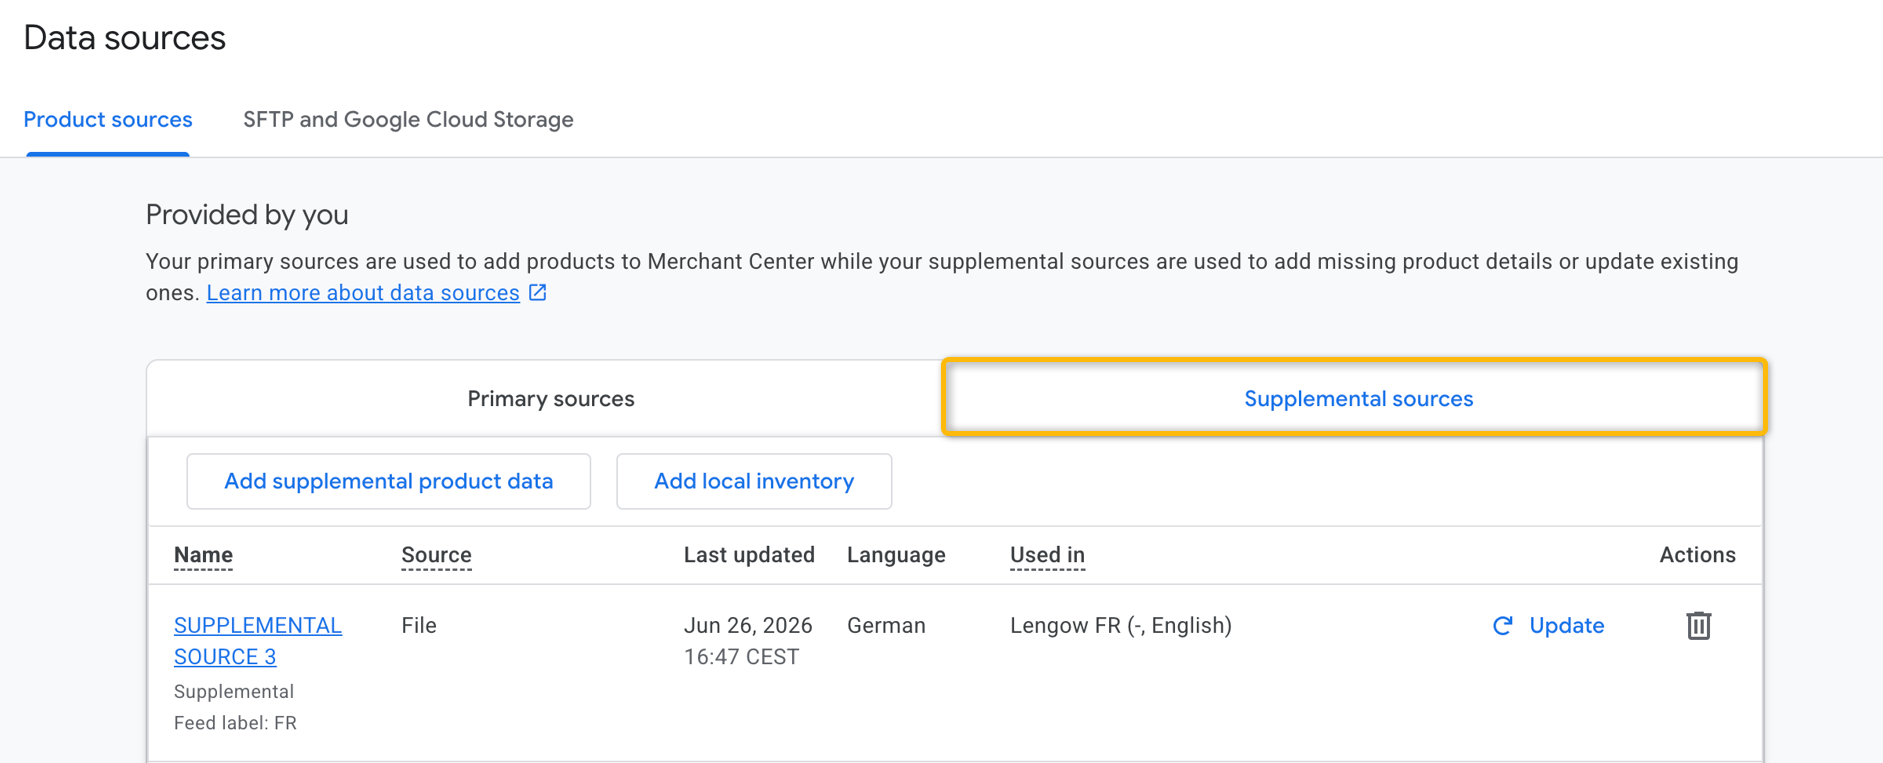Click the Add supplemental product data button
The height and width of the screenshot is (763, 1883).
pos(388,481)
